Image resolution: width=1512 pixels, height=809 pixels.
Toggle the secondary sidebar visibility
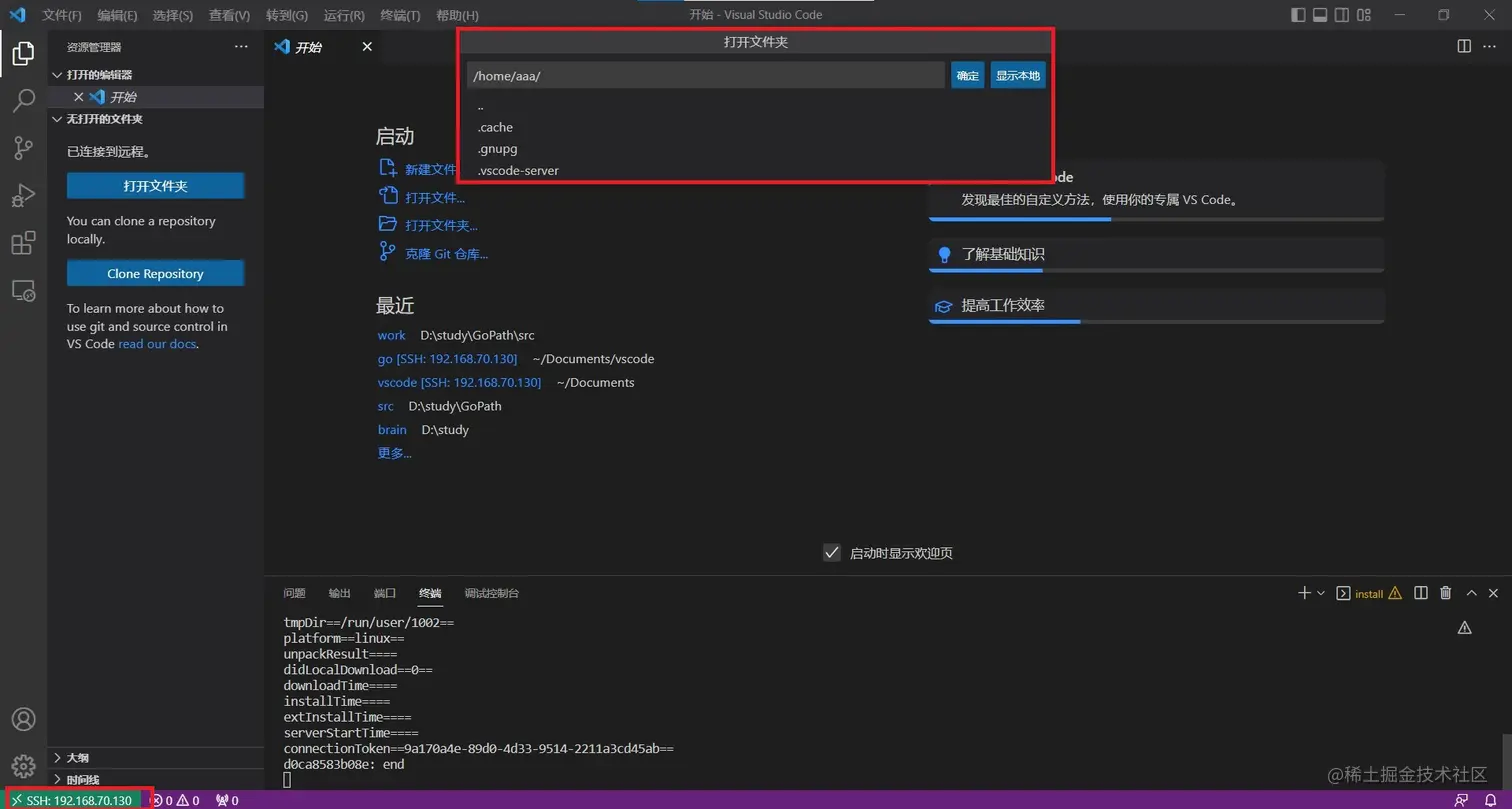[1343, 15]
